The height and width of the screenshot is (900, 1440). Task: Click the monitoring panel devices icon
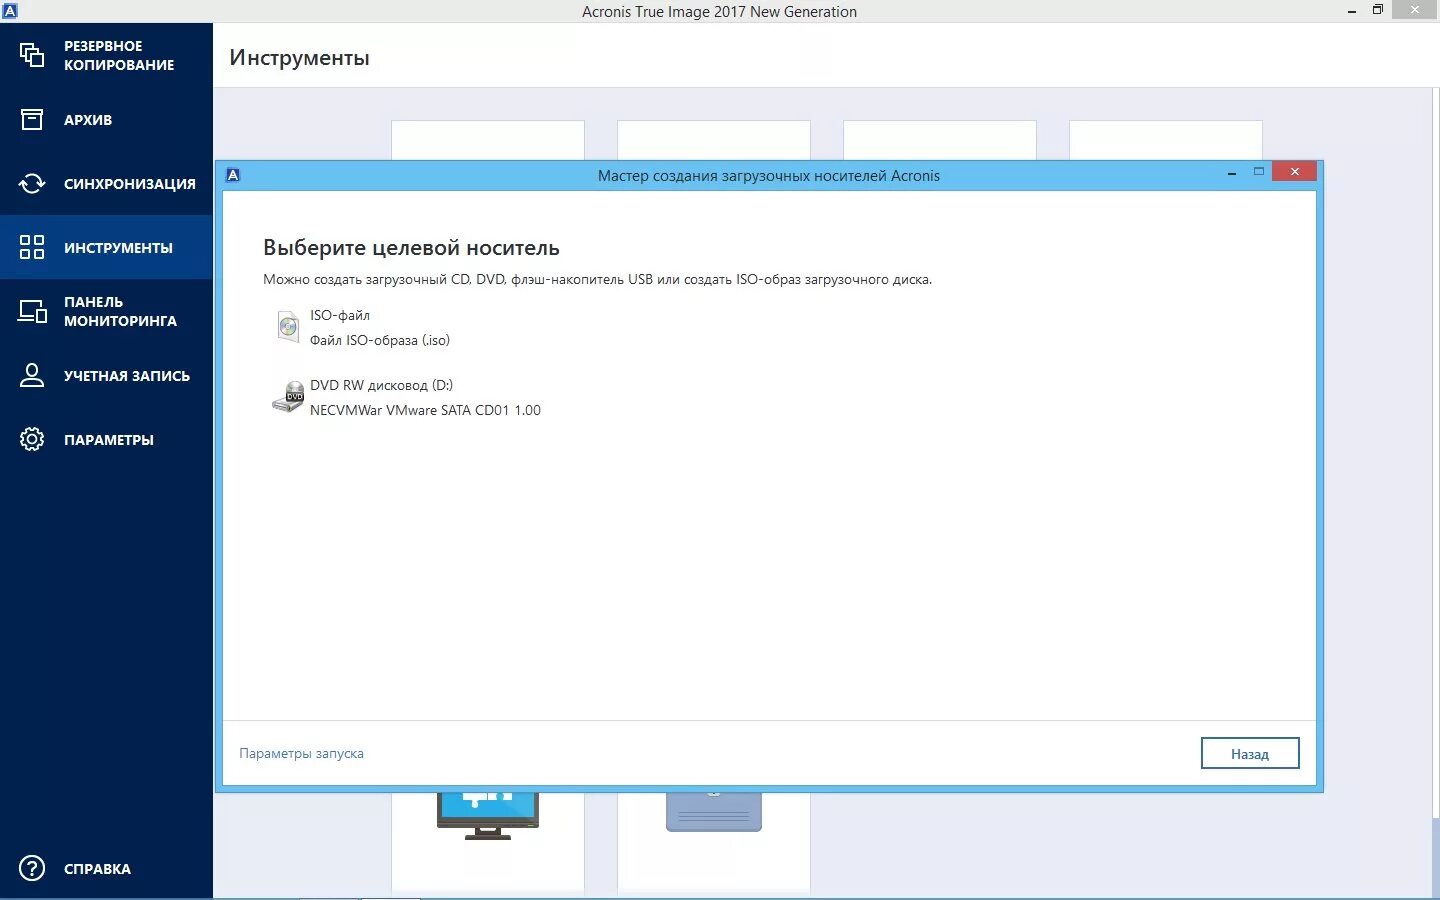click(32, 311)
